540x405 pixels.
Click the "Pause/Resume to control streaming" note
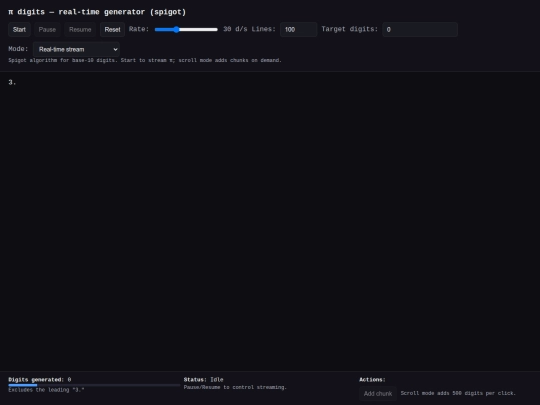click(235, 387)
